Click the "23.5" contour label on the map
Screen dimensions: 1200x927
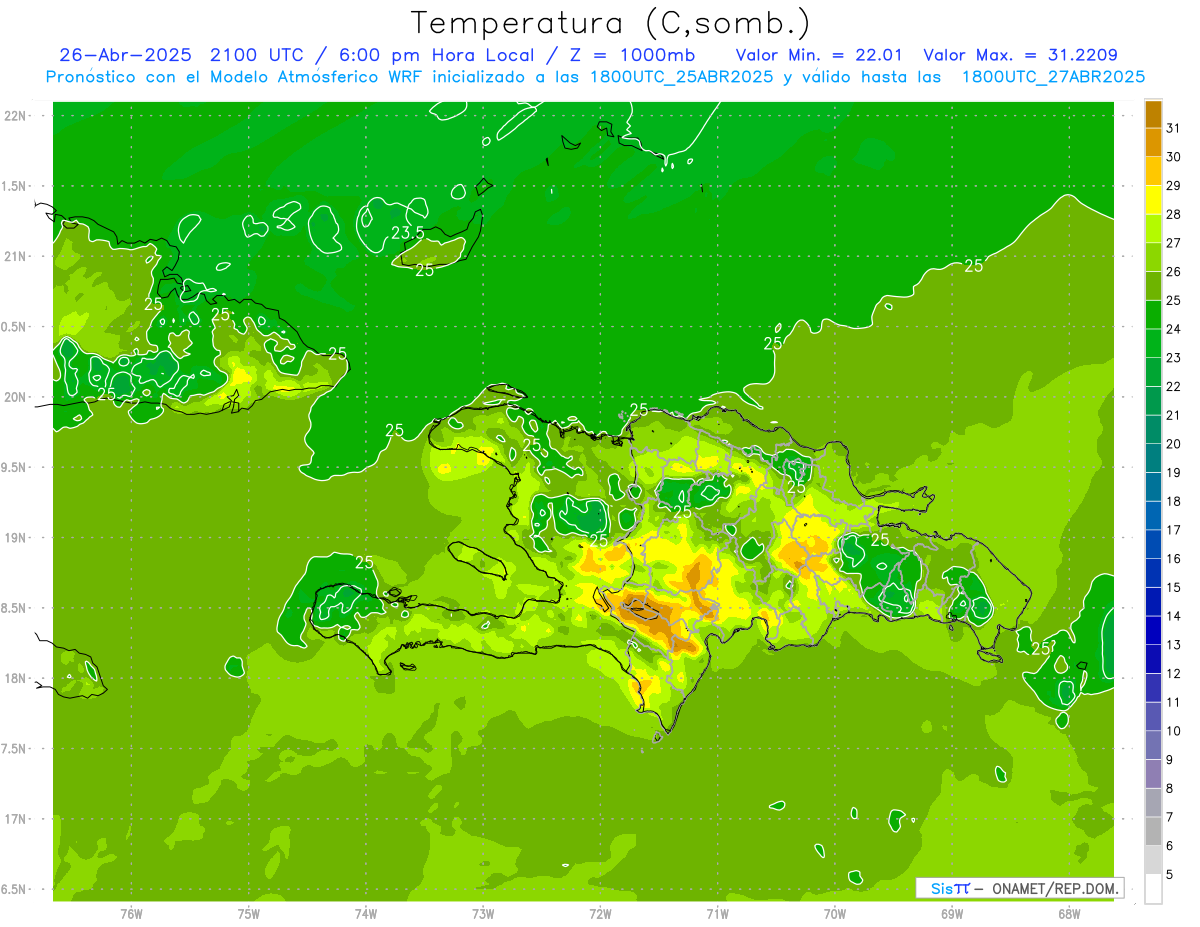click(407, 232)
